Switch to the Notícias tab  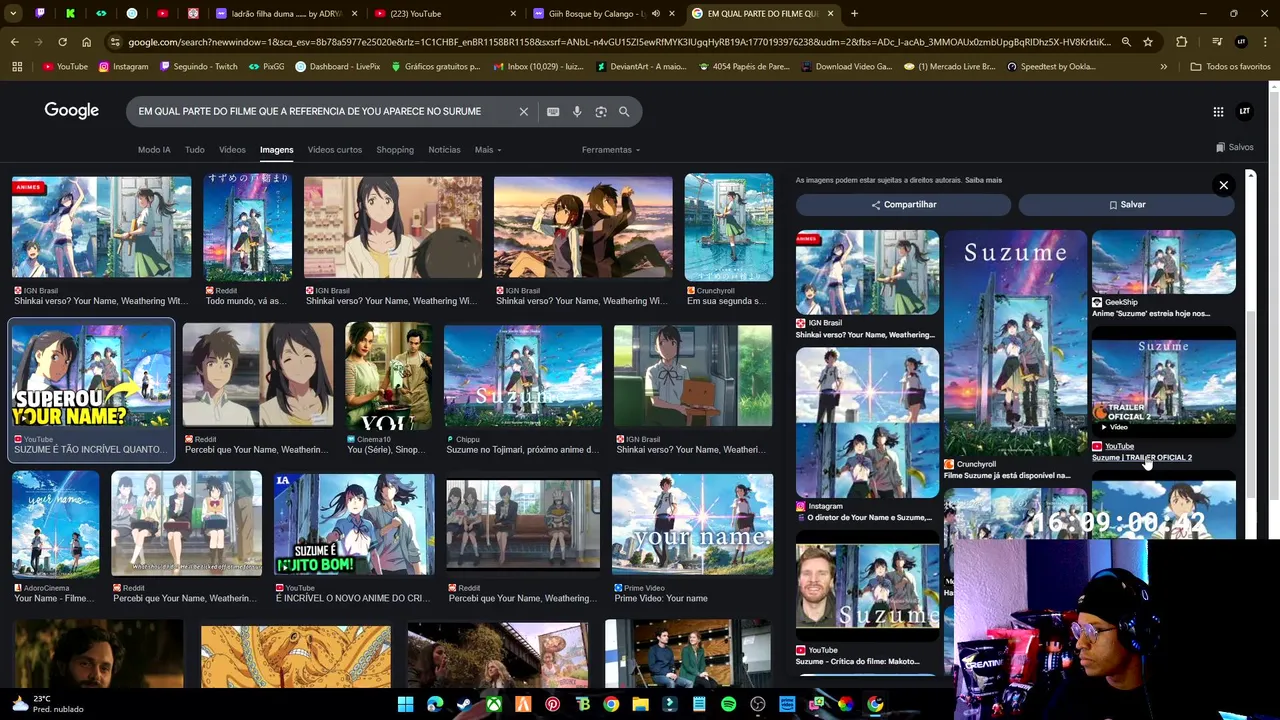[x=444, y=150]
